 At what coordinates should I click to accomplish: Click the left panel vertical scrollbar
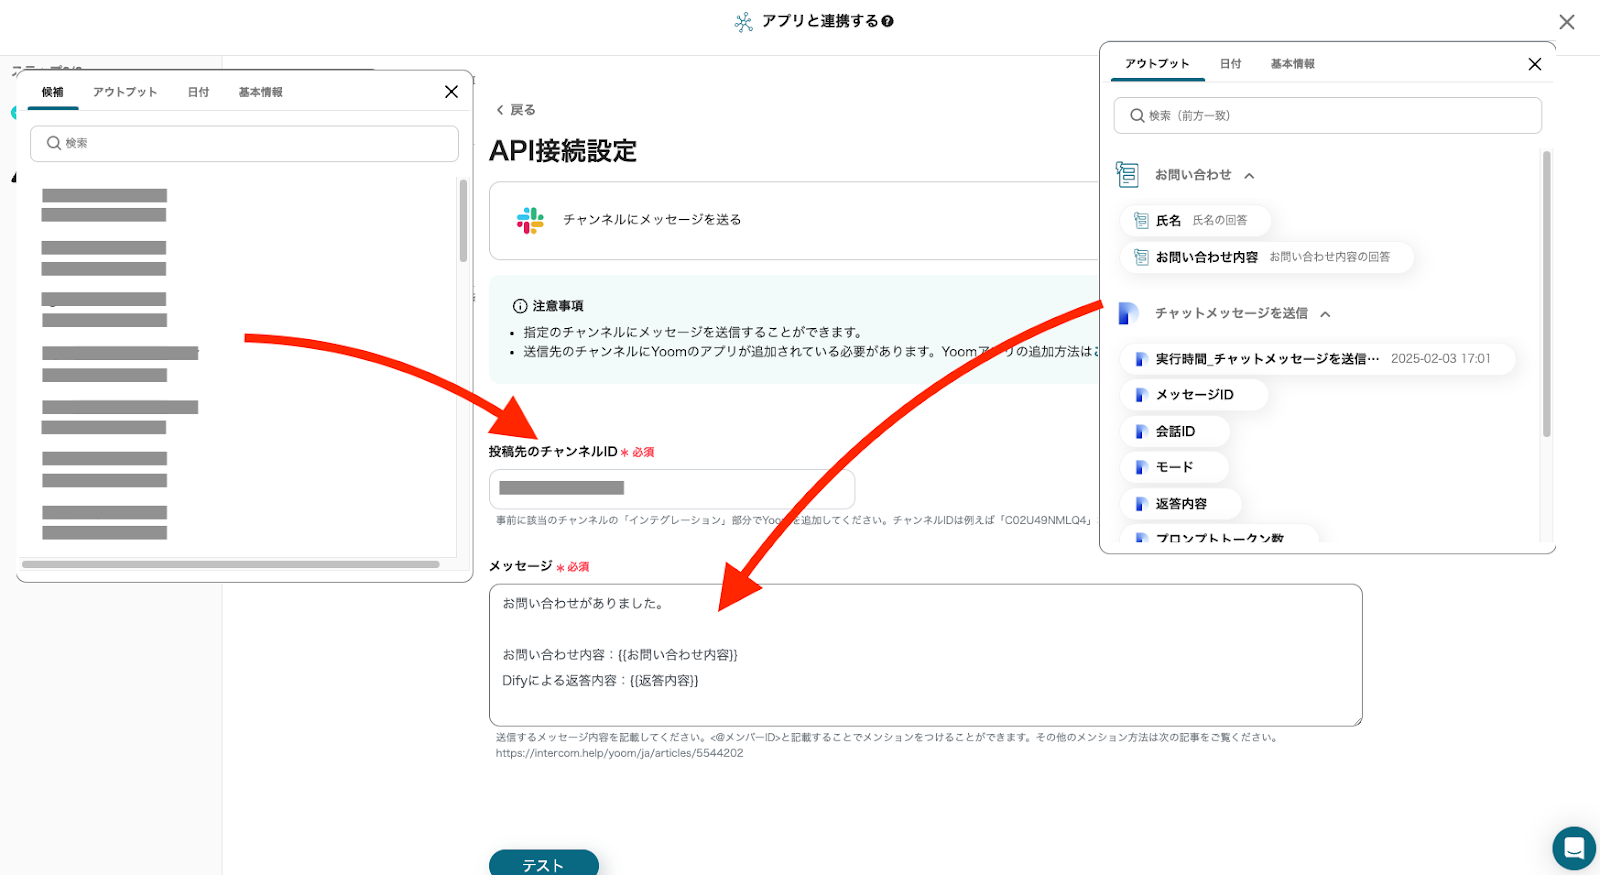tap(463, 220)
